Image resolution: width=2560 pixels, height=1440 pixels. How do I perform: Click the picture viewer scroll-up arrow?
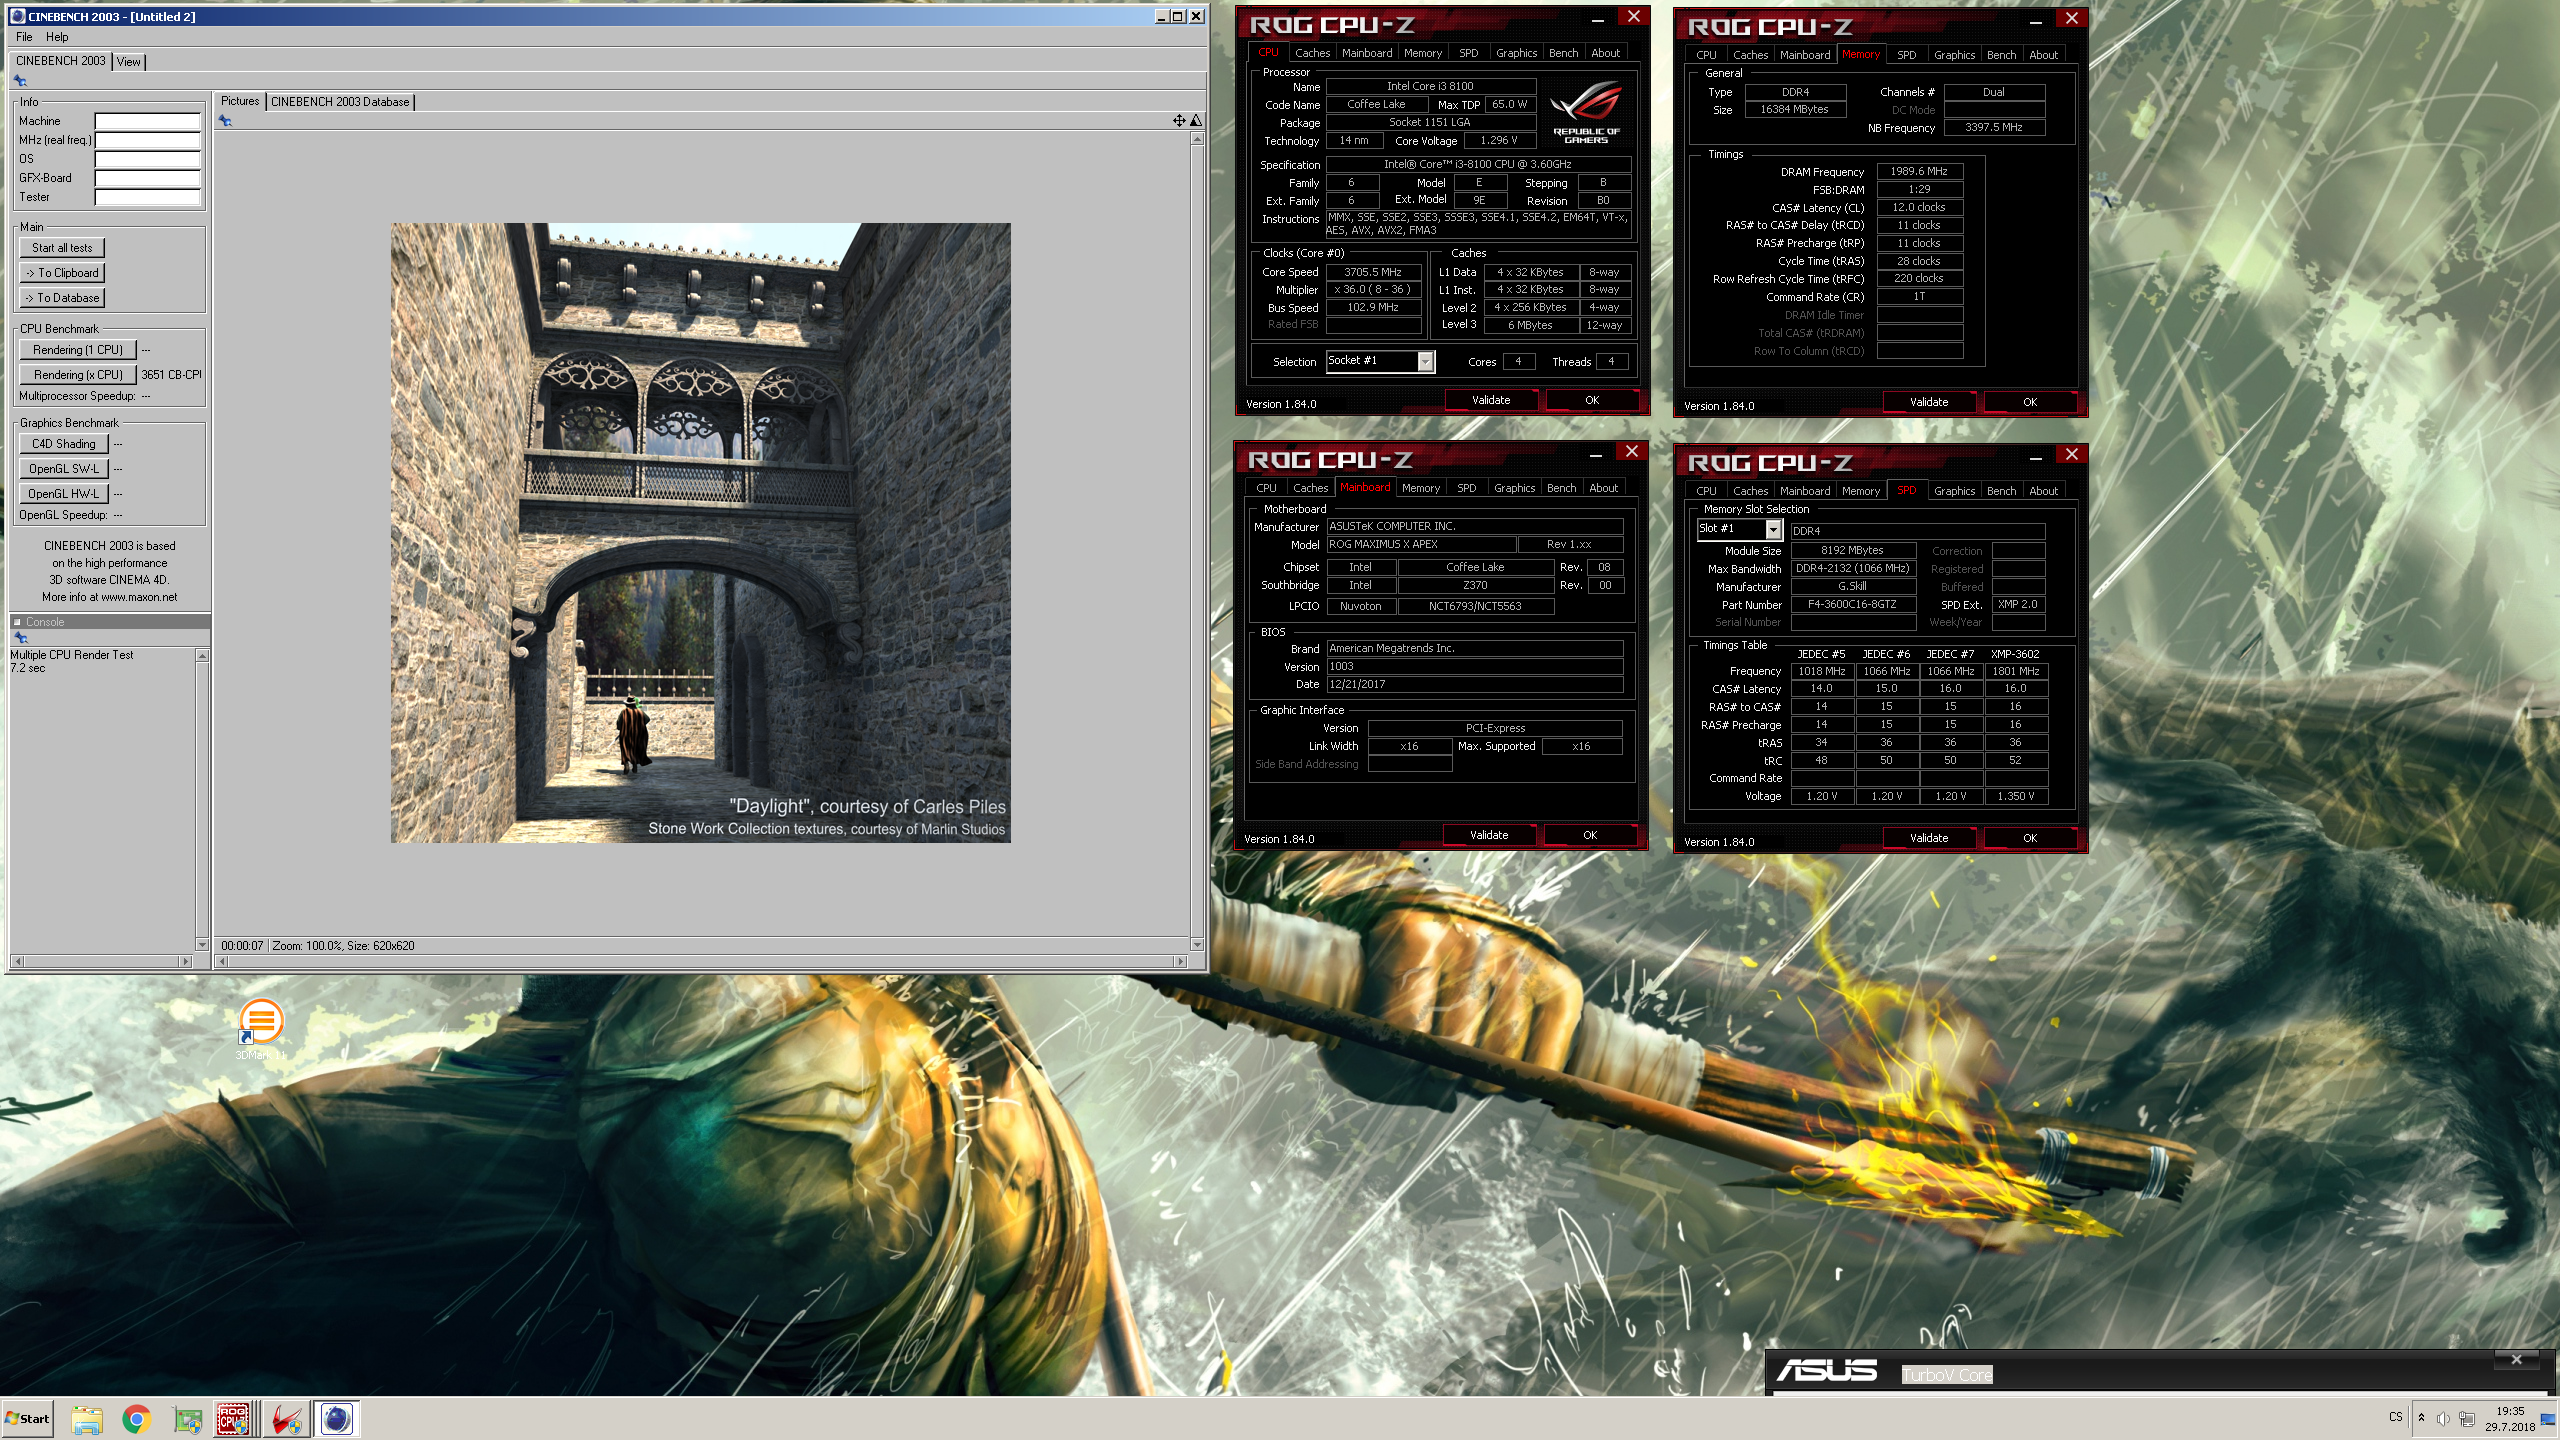pos(1197,139)
